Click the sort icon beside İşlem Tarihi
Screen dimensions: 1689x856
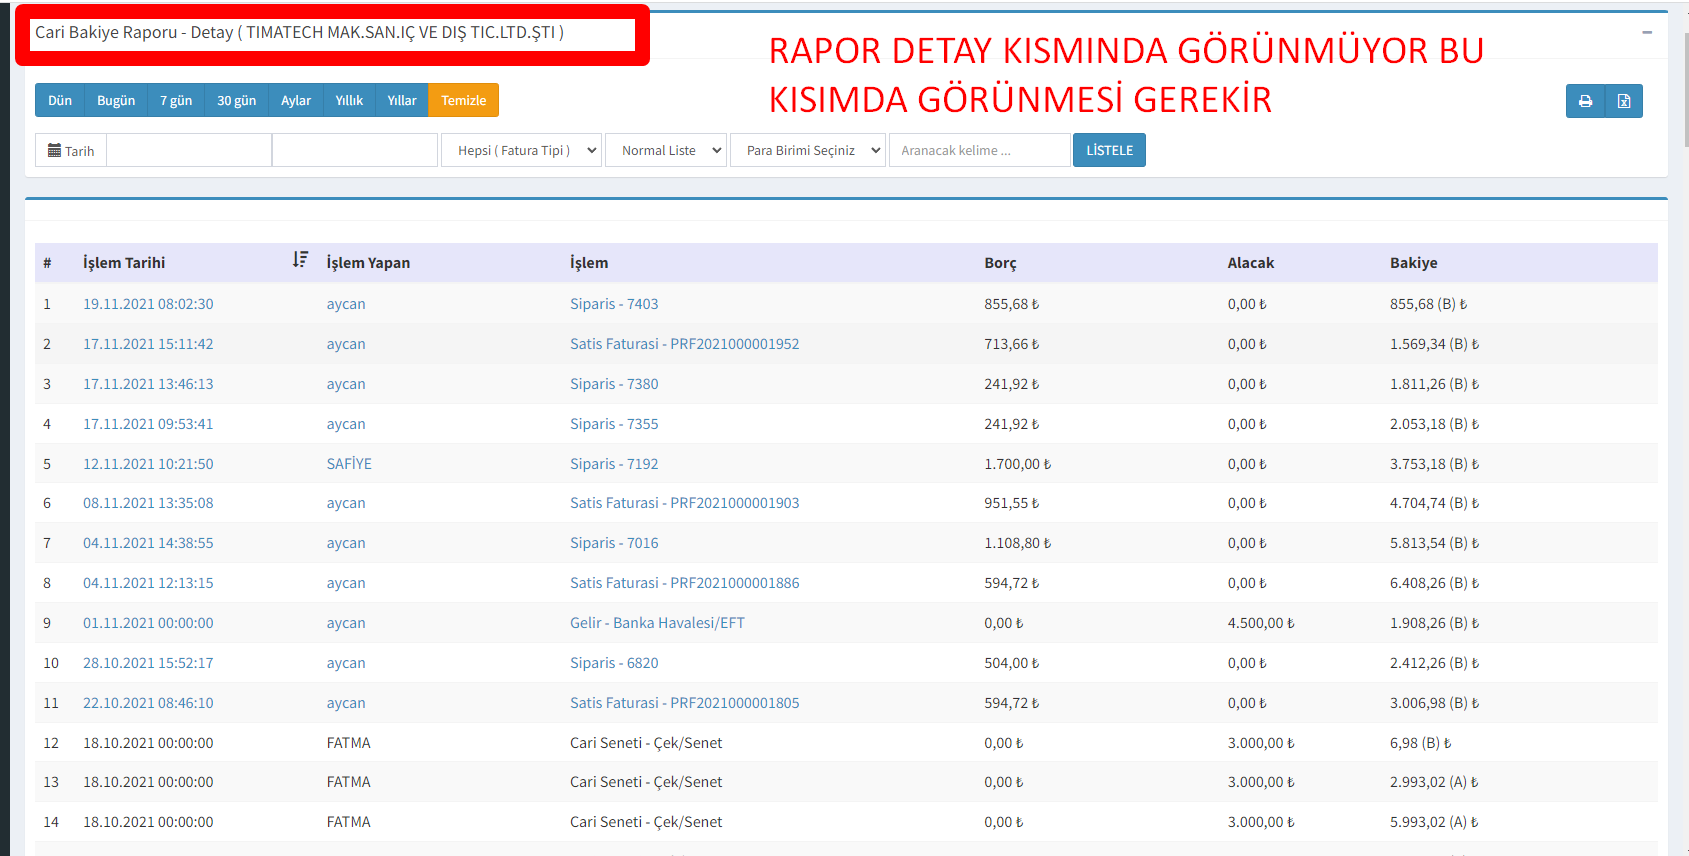[x=300, y=260]
